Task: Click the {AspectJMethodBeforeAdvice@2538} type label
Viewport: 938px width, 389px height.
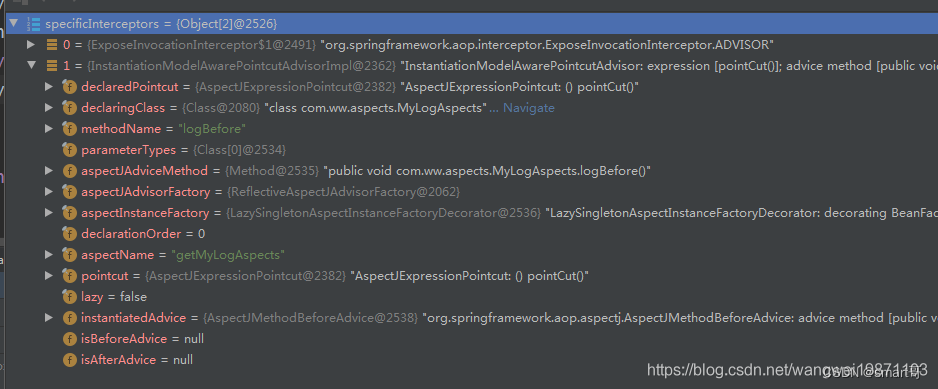Action: pyautogui.click(x=310, y=318)
